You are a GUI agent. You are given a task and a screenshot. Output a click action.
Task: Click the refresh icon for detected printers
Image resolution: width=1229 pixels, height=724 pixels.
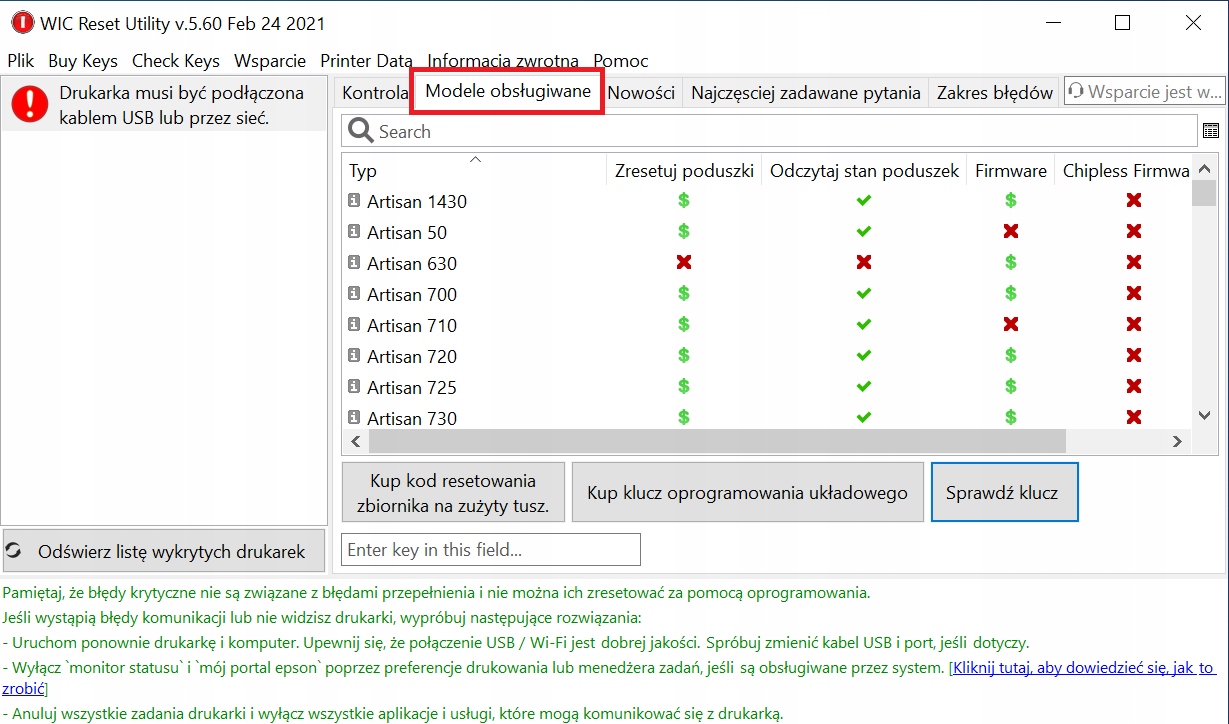pyautogui.click(x=15, y=551)
